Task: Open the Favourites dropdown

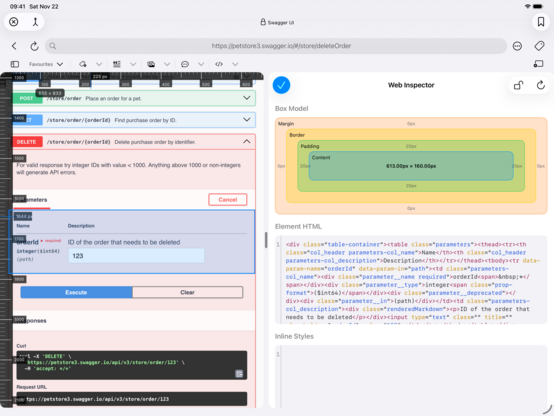Action: [46, 64]
